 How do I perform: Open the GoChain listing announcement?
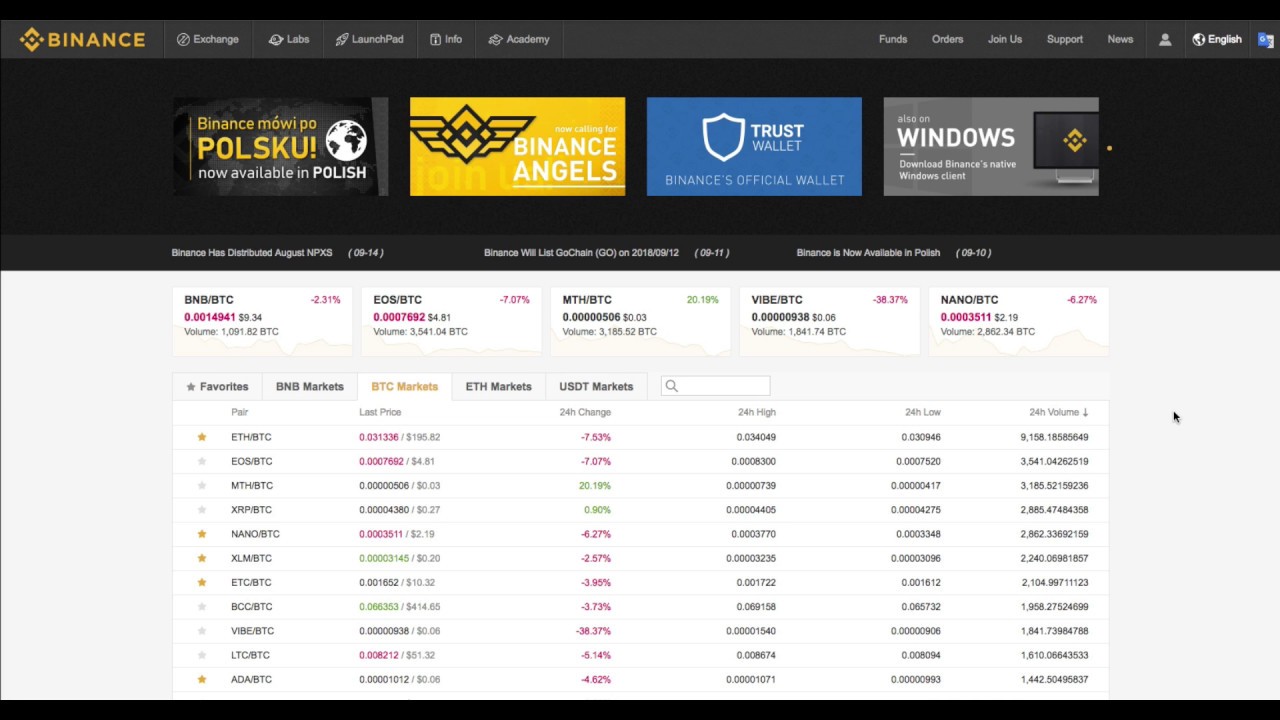pos(606,253)
